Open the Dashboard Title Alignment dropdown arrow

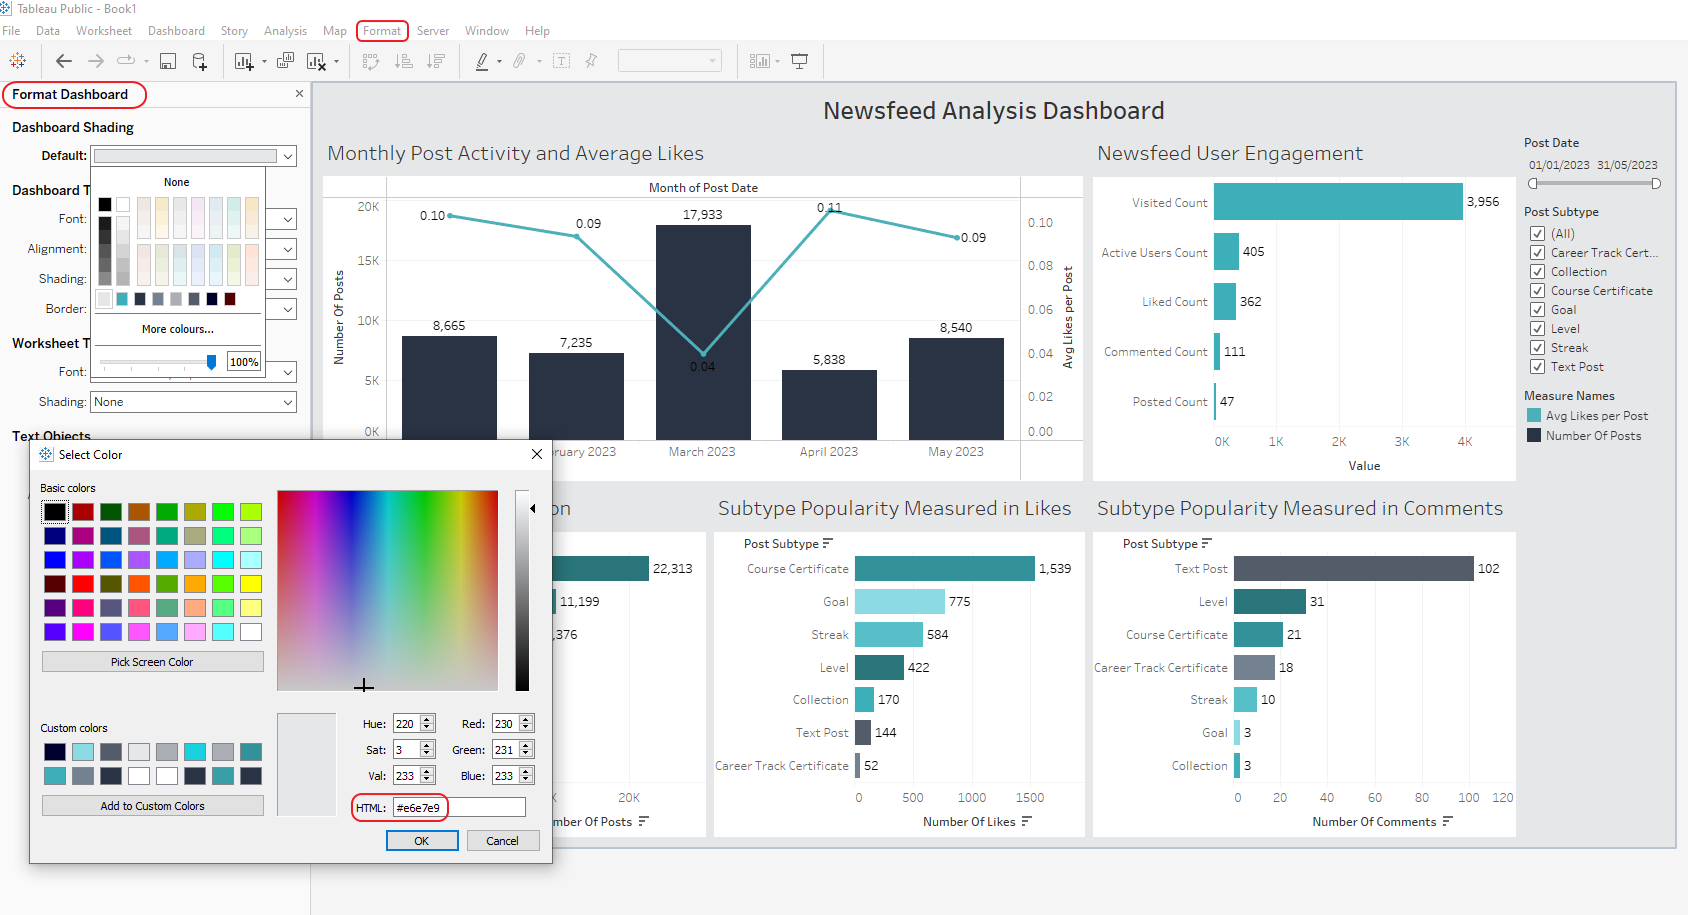[288, 249]
